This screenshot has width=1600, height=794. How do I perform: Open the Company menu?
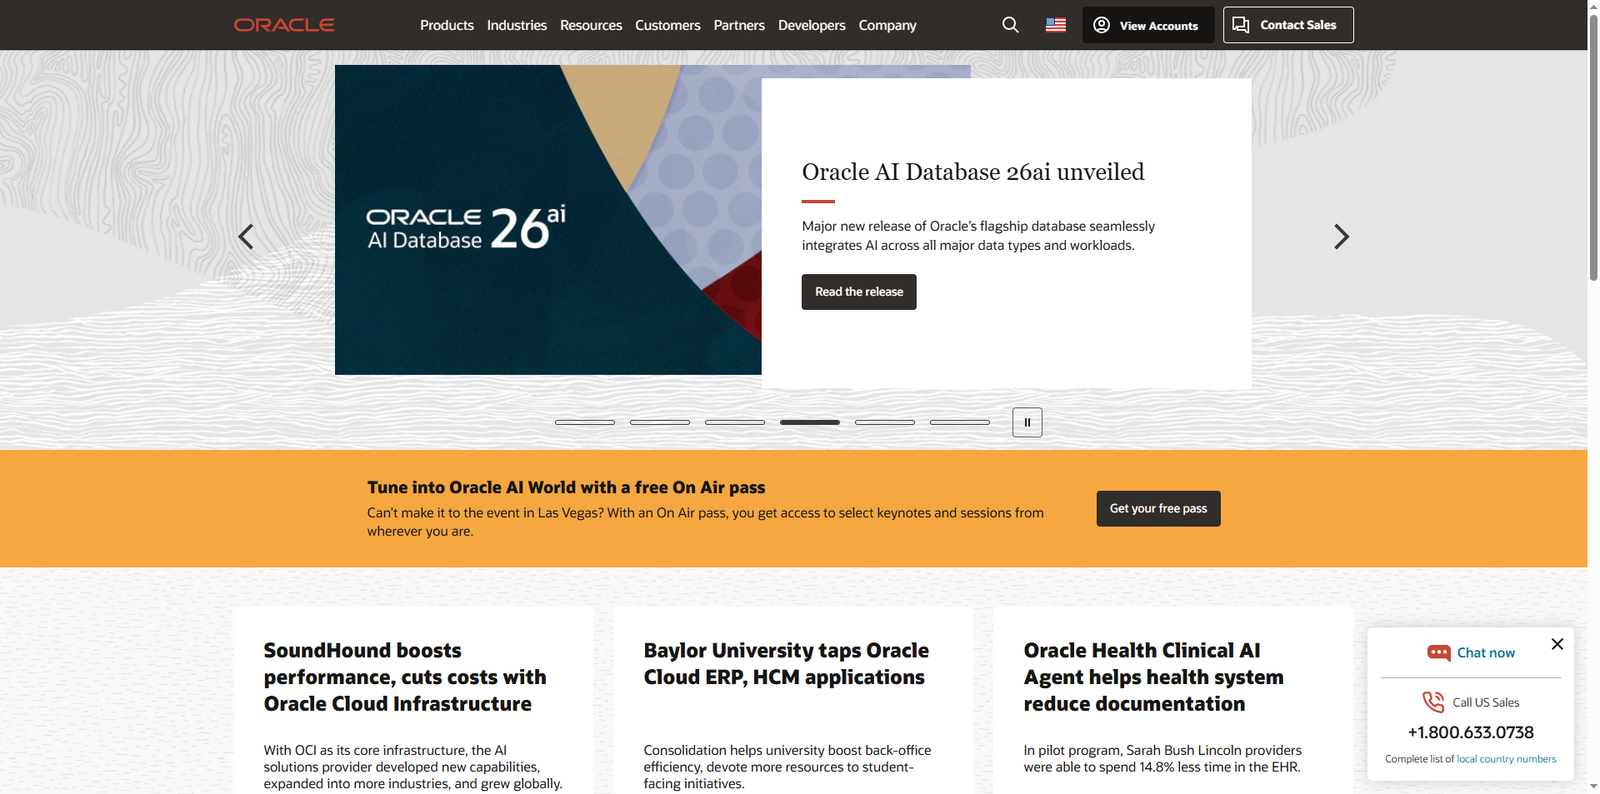[888, 25]
